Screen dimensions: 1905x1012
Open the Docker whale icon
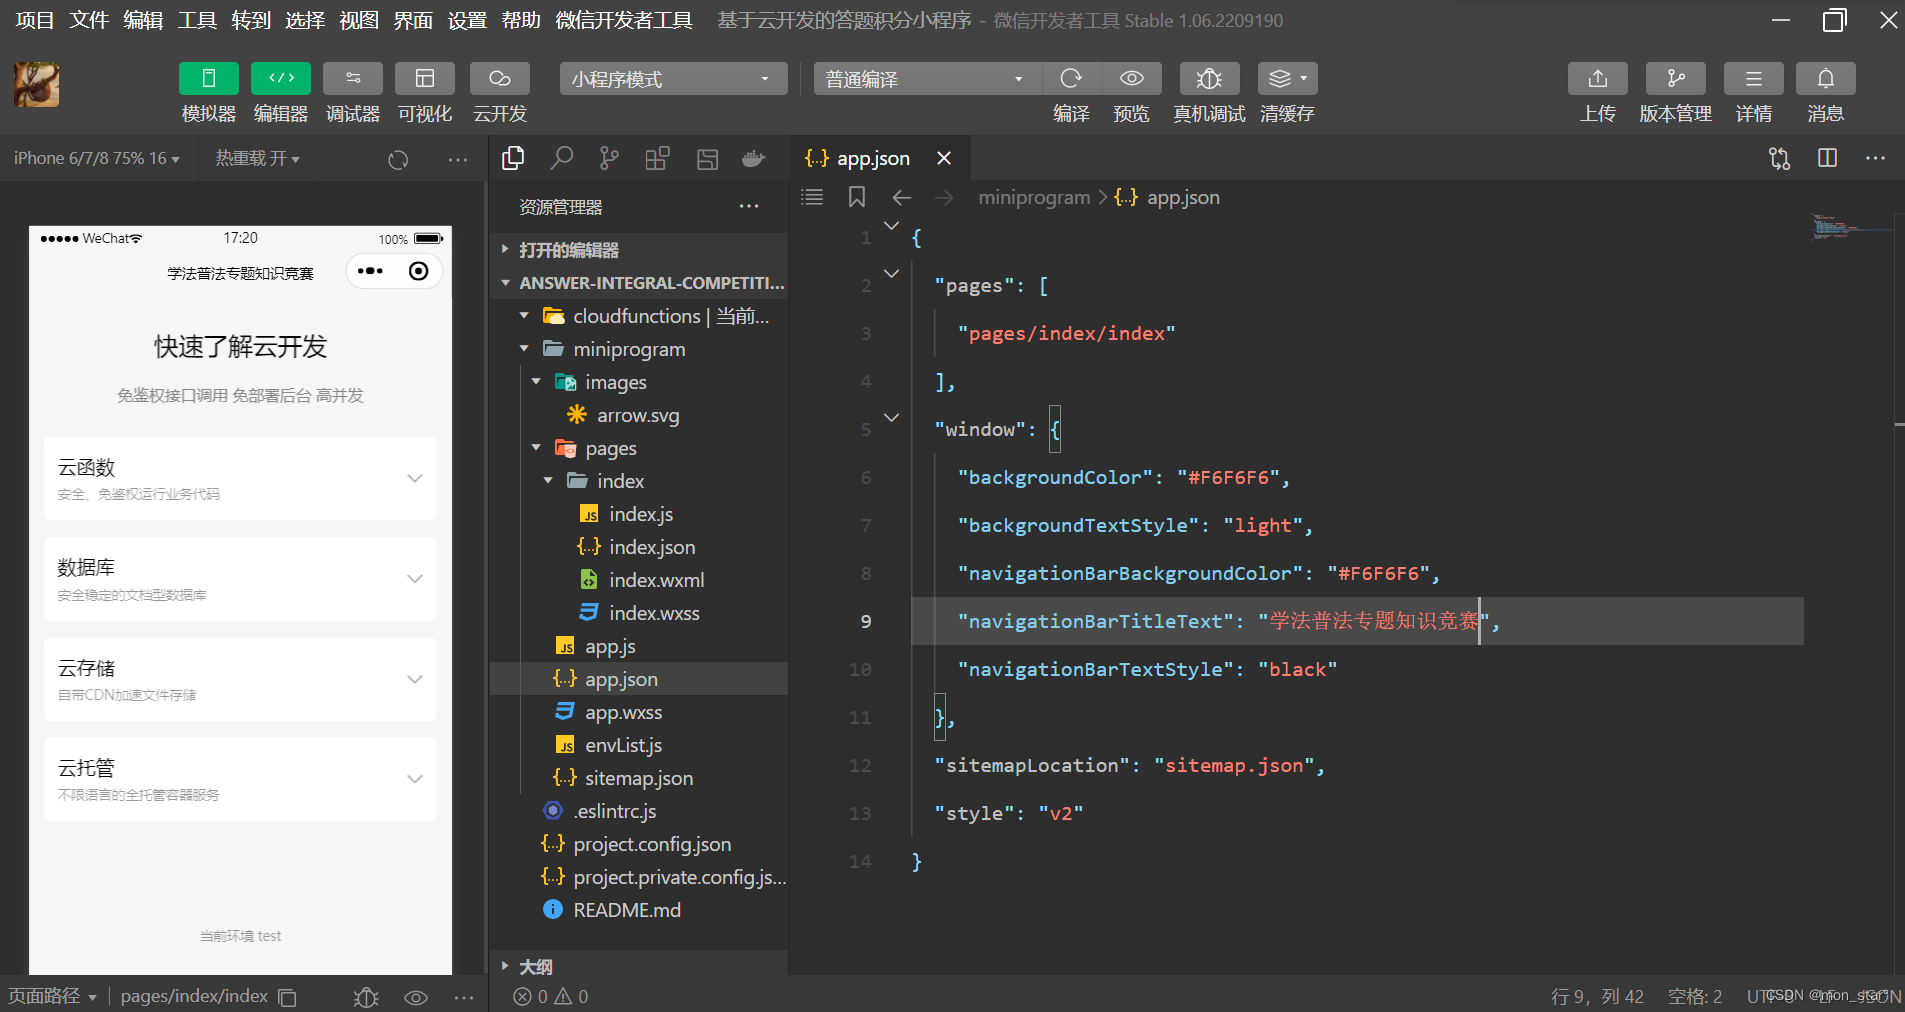point(754,158)
